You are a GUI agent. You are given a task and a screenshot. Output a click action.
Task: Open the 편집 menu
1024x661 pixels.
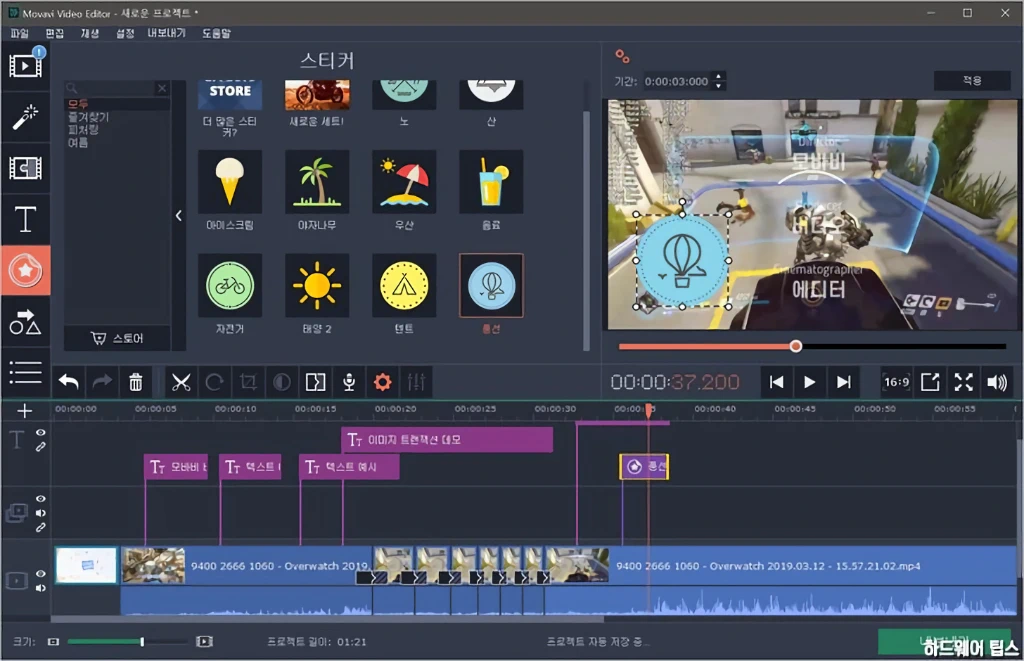[55, 33]
